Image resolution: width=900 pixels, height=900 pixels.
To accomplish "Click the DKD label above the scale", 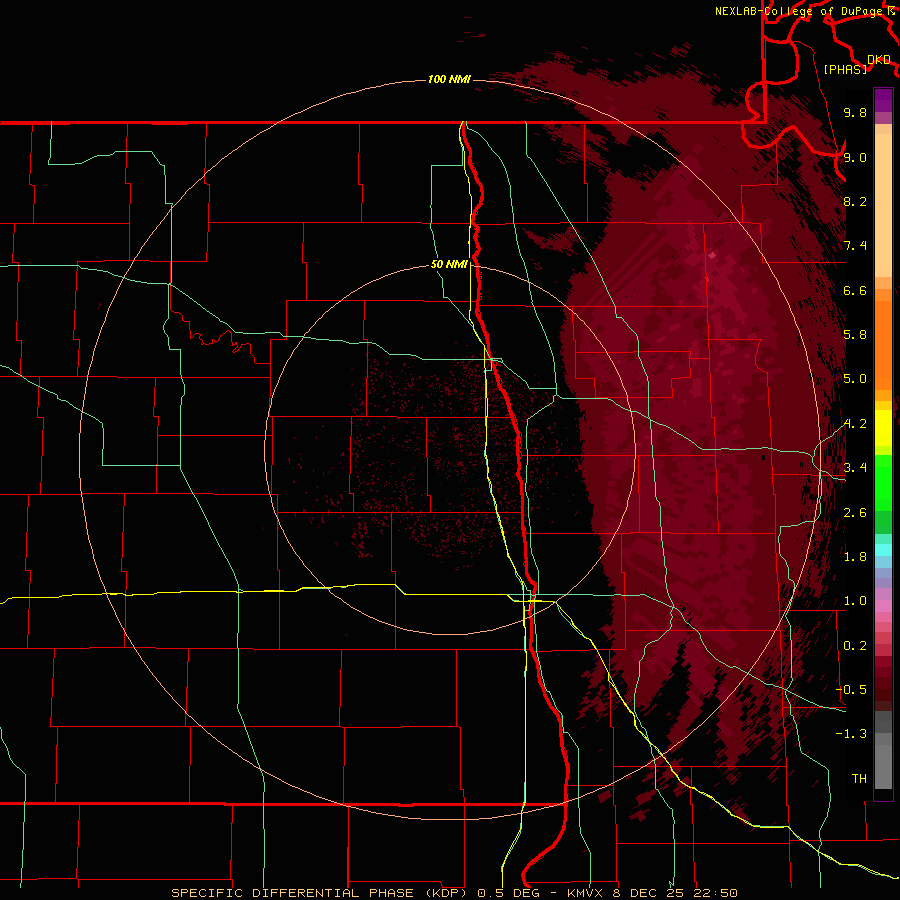I will click(879, 60).
